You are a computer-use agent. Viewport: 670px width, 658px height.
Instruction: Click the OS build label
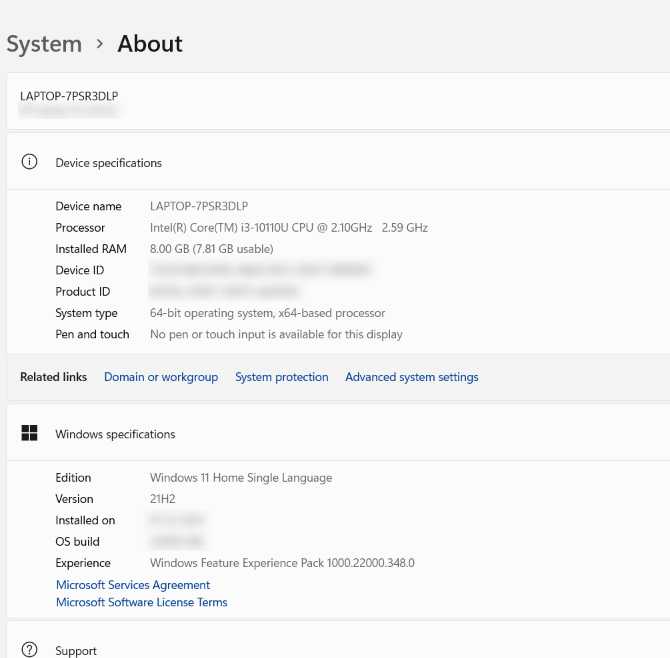77,542
